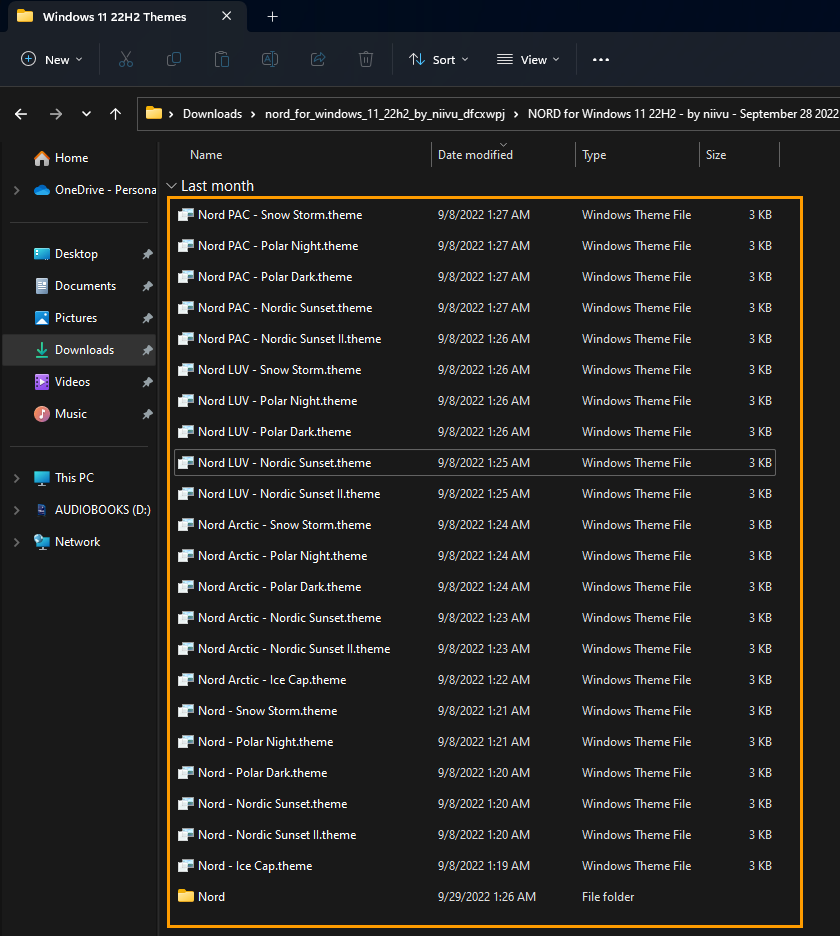Select Nord PAC - Snow Storm.theme file
840x936 pixels.
point(475,215)
